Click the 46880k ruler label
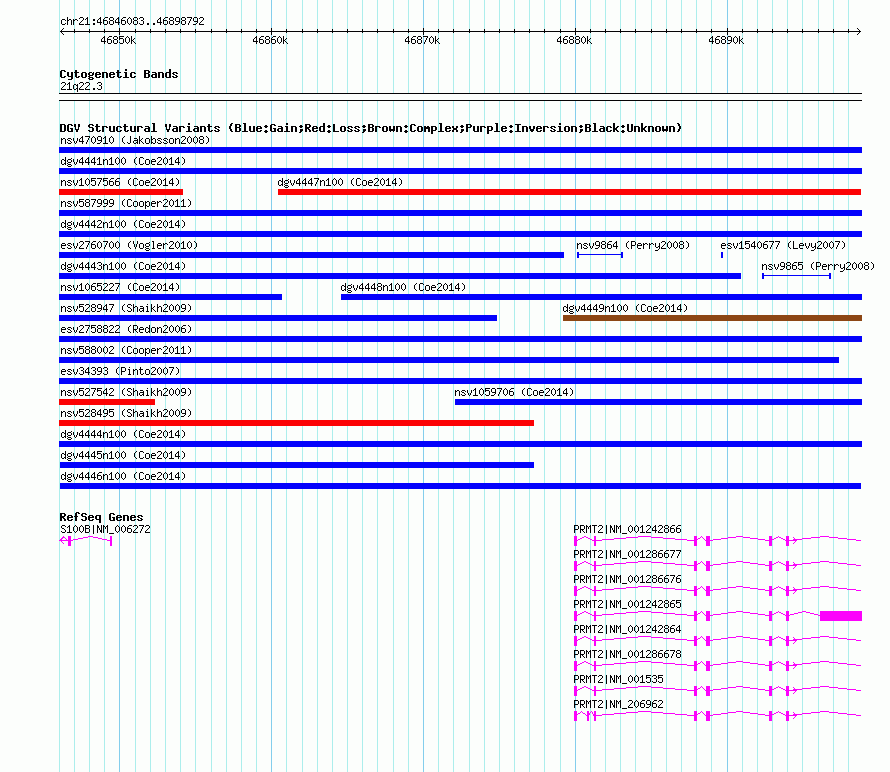The width and height of the screenshot is (890, 772). pos(574,40)
